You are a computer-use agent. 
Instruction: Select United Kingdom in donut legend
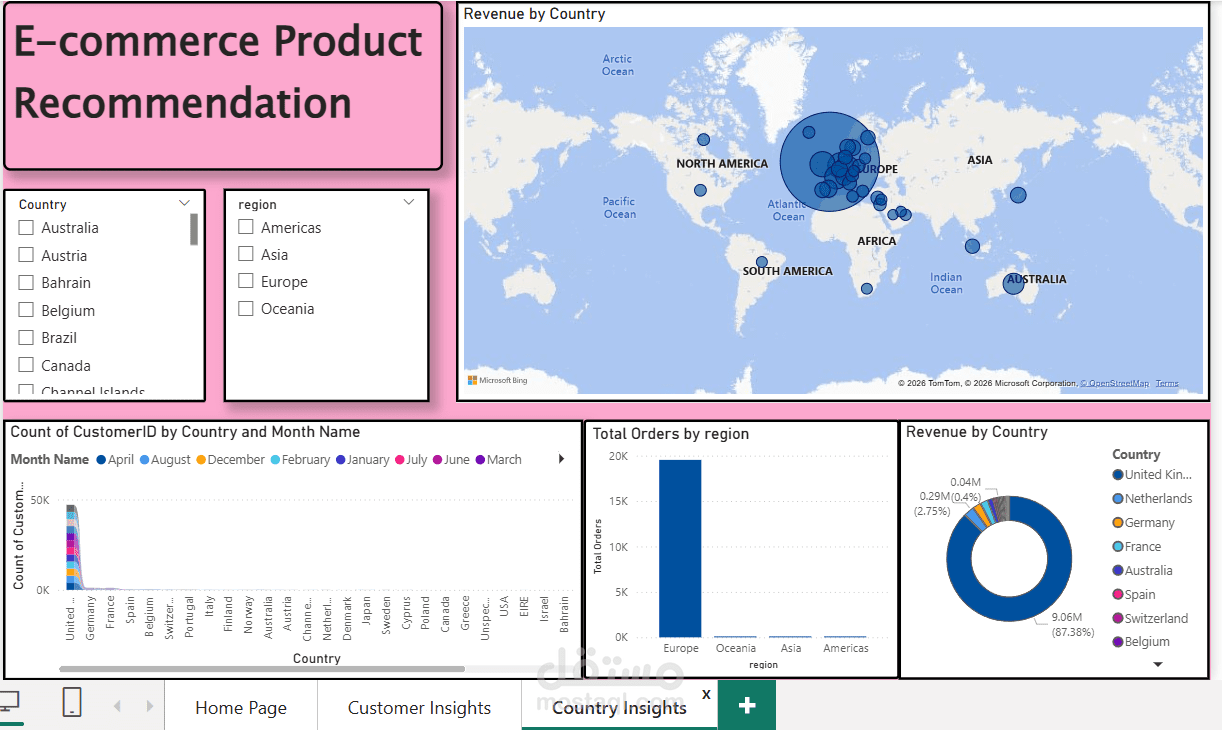(1151, 474)
